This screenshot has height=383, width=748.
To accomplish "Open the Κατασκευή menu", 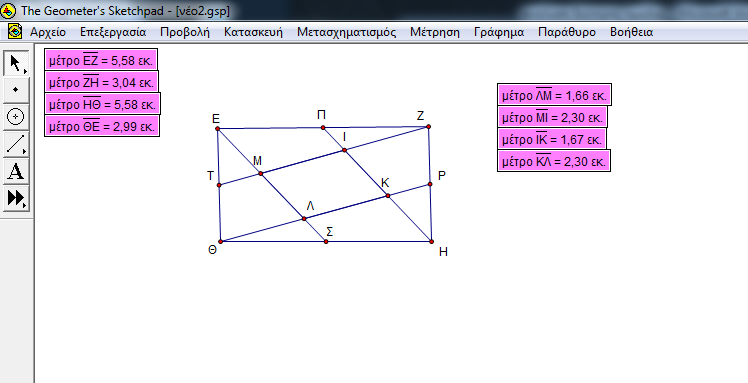I will coord(253,32).
